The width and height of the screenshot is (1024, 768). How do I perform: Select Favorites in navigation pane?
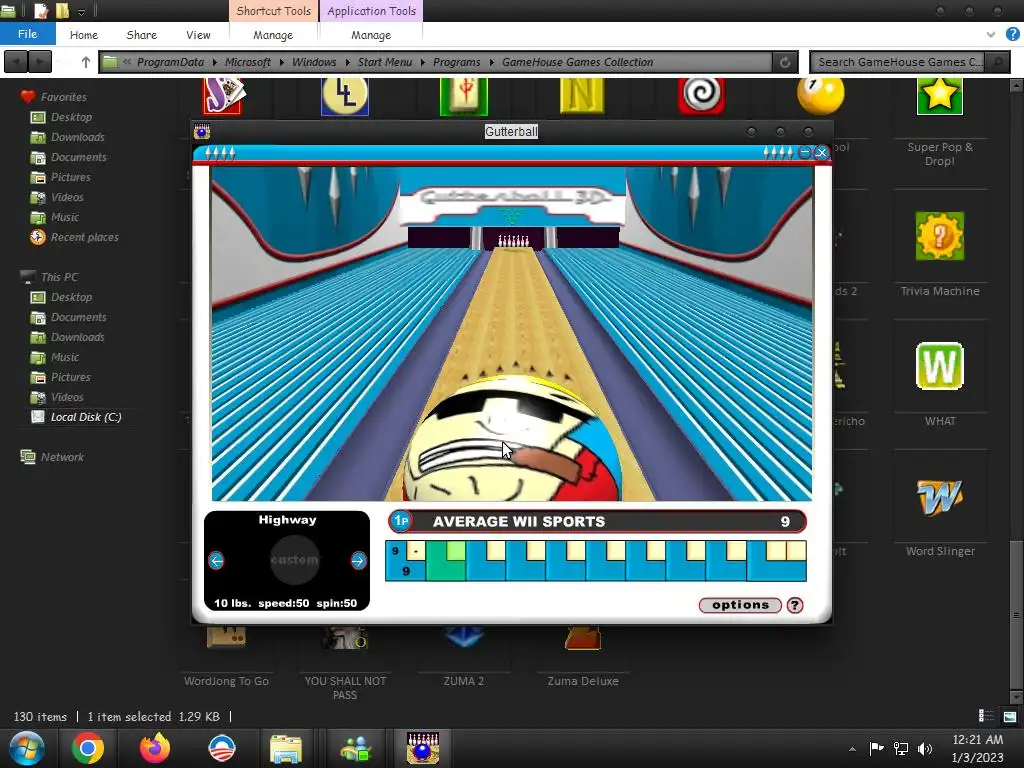click(x=63, y=97)
